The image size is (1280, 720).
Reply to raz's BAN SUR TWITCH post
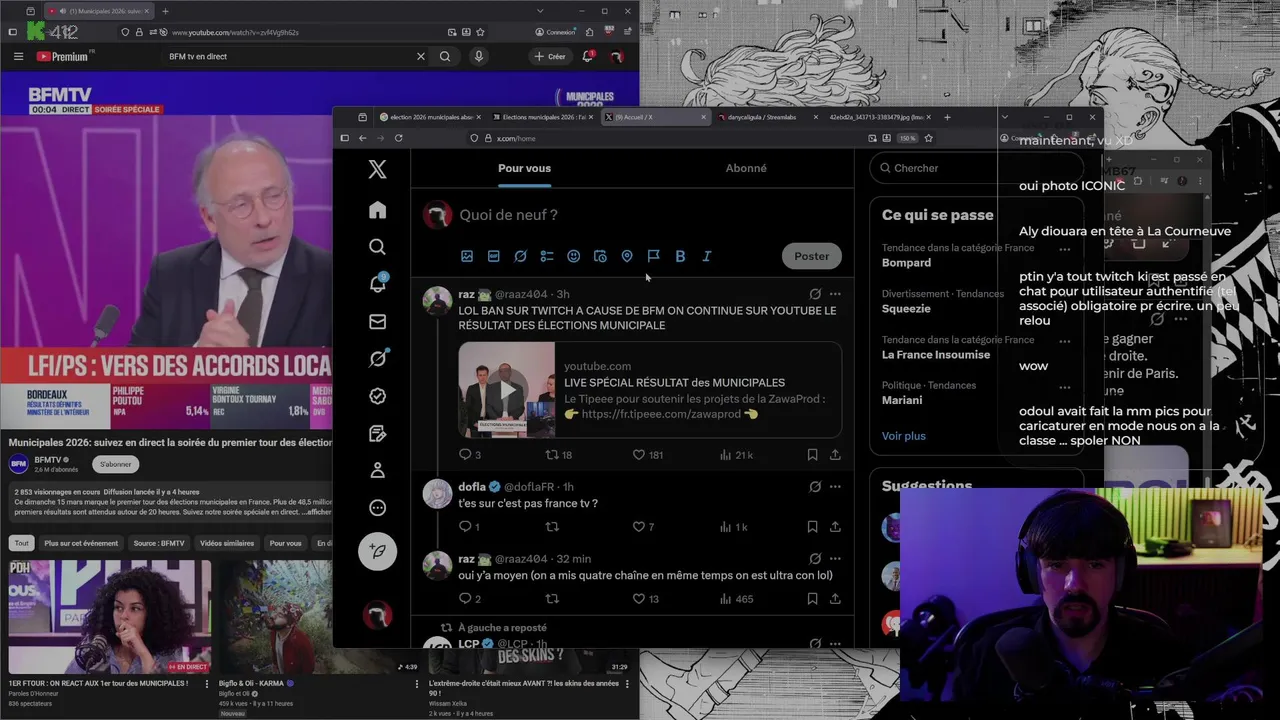click(x=469, y=455)
